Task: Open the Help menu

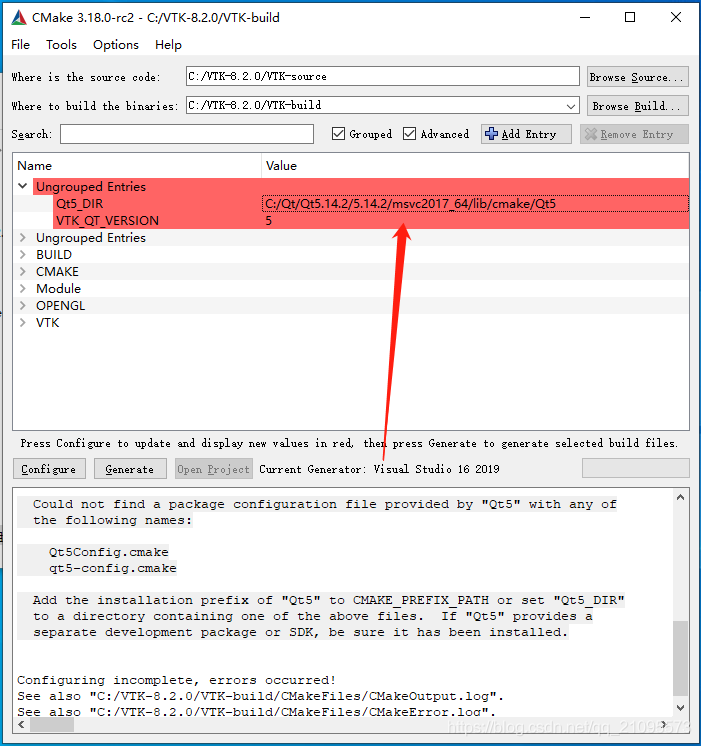Action: pos(168,45)
